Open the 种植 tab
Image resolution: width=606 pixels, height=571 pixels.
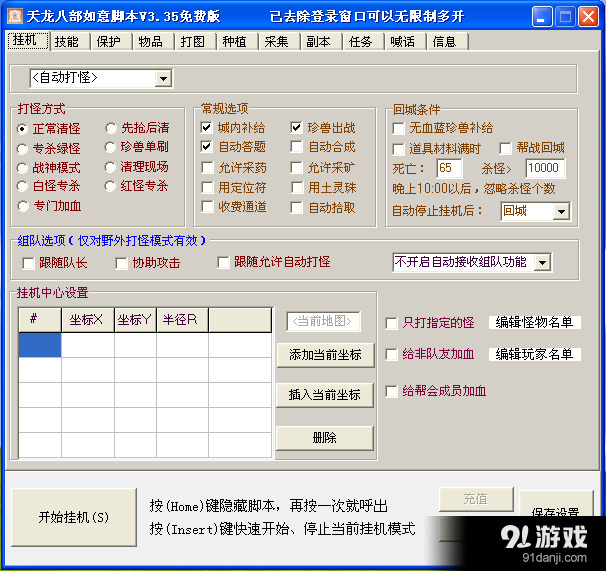click(235, 41)
